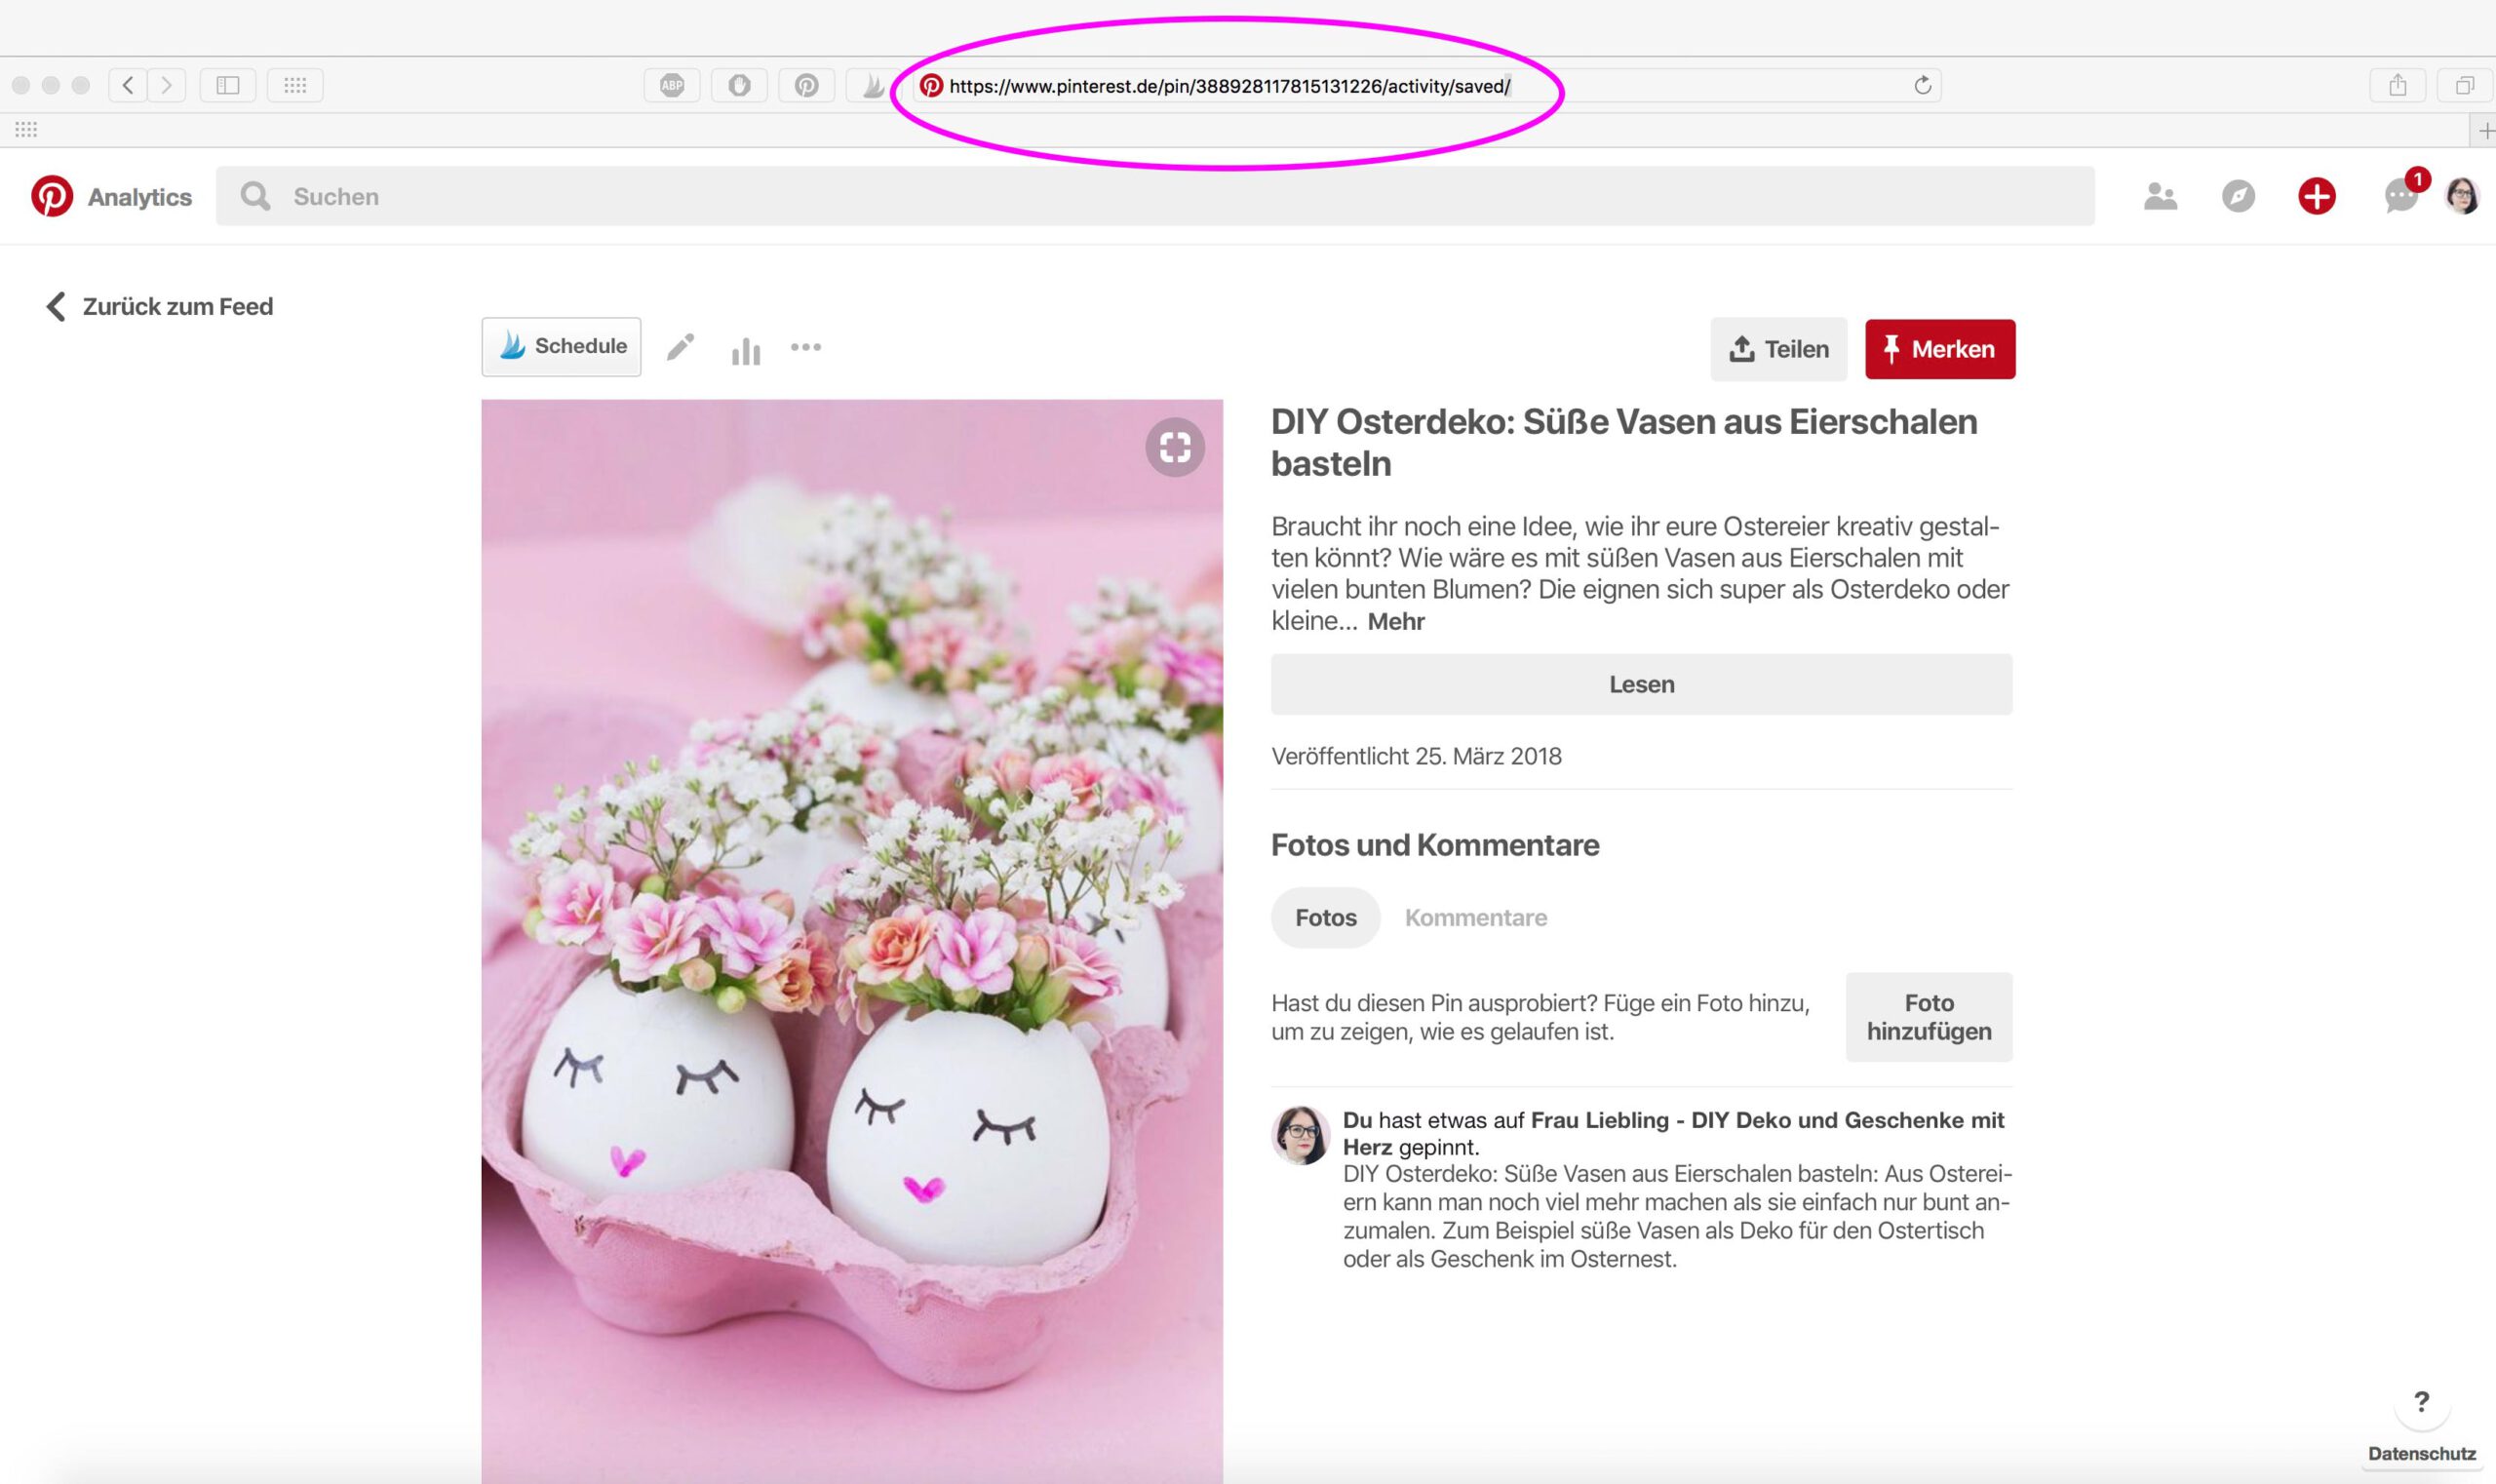Select the Adblock Plus toolbar icon
Screen dimensions: 2496x1484
[x=671, y=86]
